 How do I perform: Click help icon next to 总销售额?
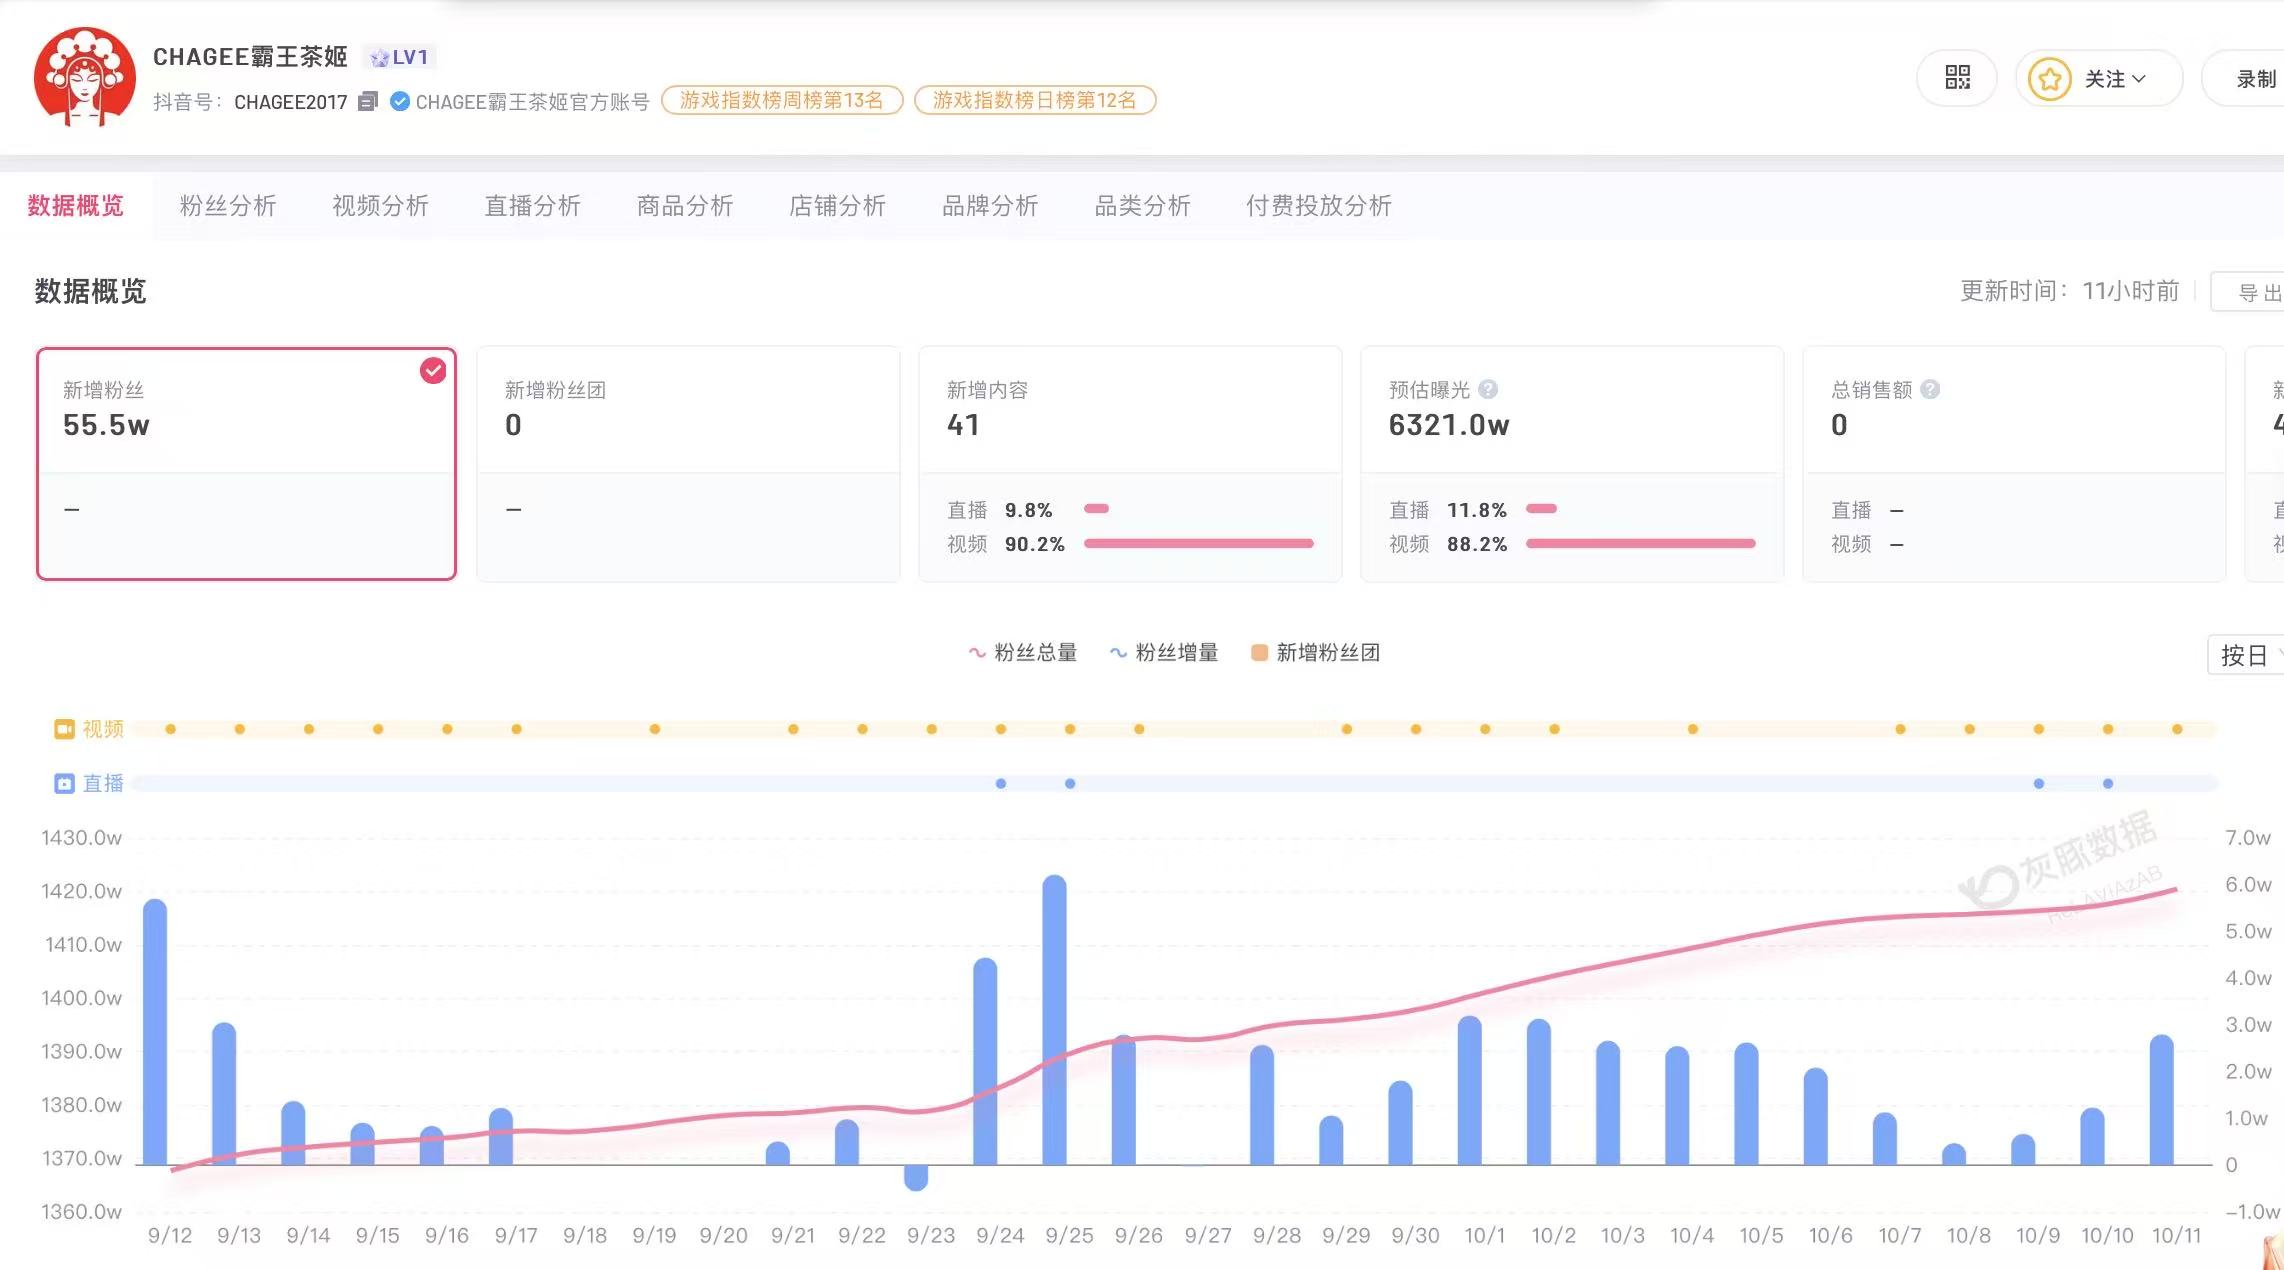pyautogui.click(x=1930, y=389)
